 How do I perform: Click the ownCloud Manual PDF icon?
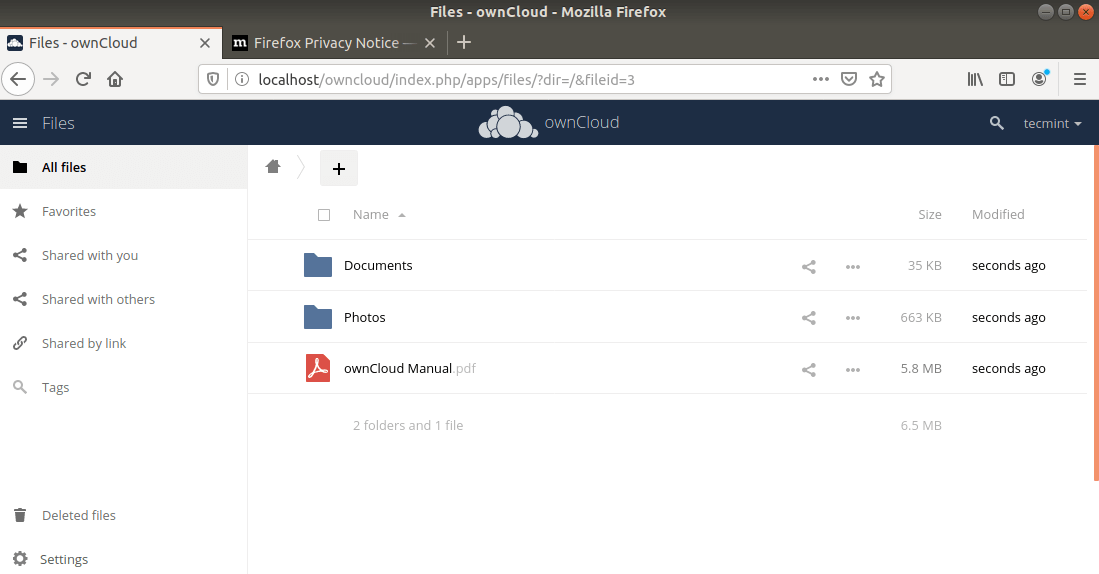[318, 369]
